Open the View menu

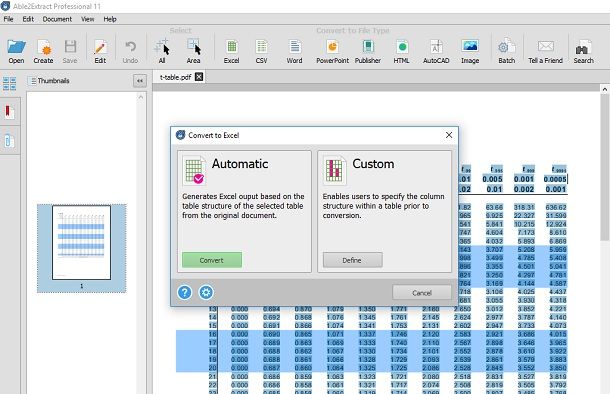88,19
